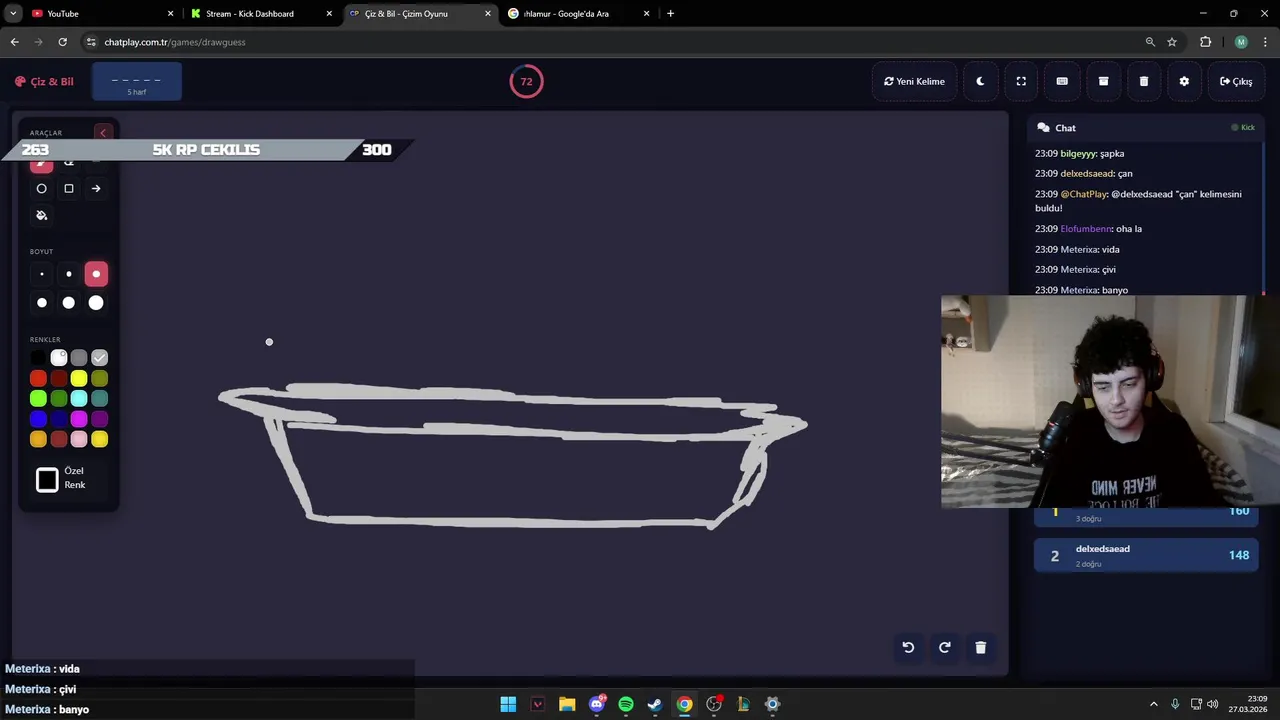The image size is (1280, 720).
Task: Pick the checked light gray swatch
Action: pos(100,358)
